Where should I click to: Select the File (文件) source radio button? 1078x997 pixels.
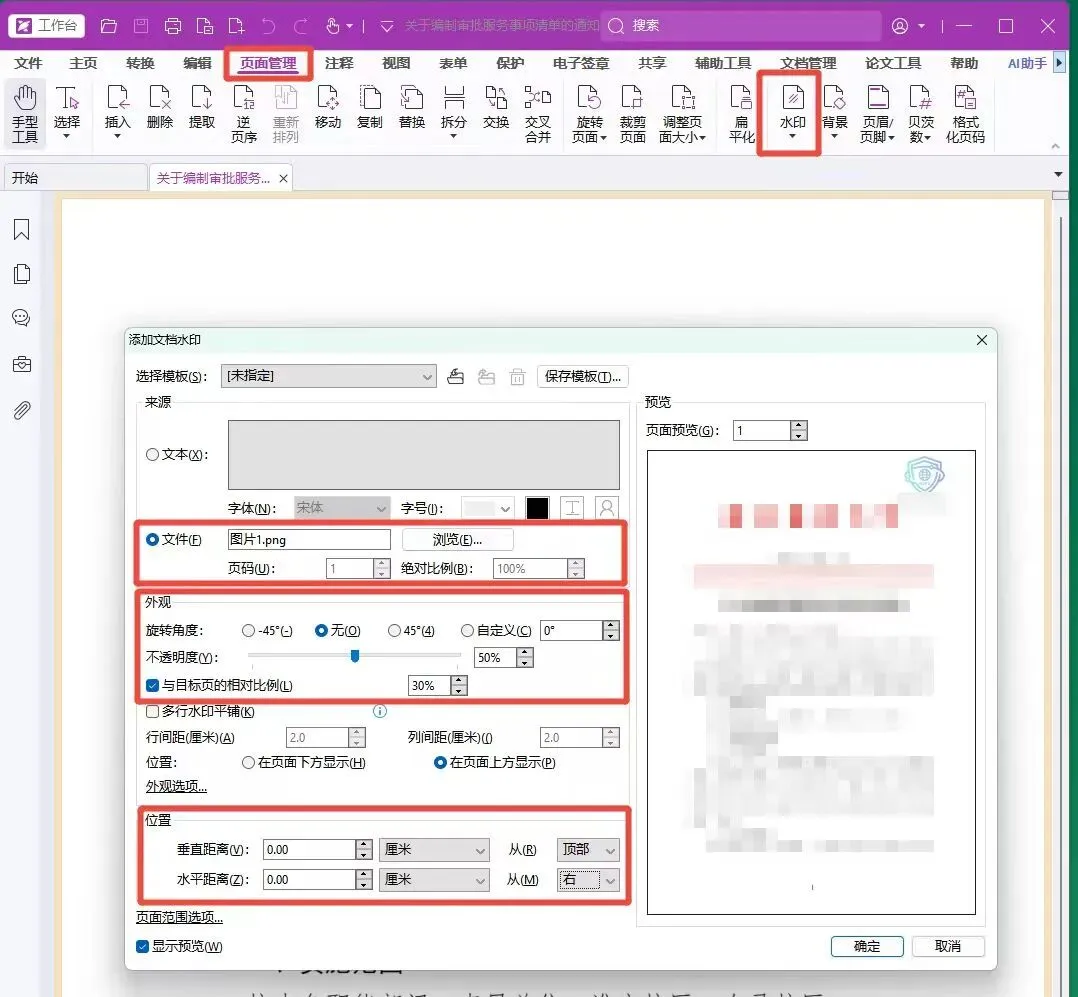153,540
